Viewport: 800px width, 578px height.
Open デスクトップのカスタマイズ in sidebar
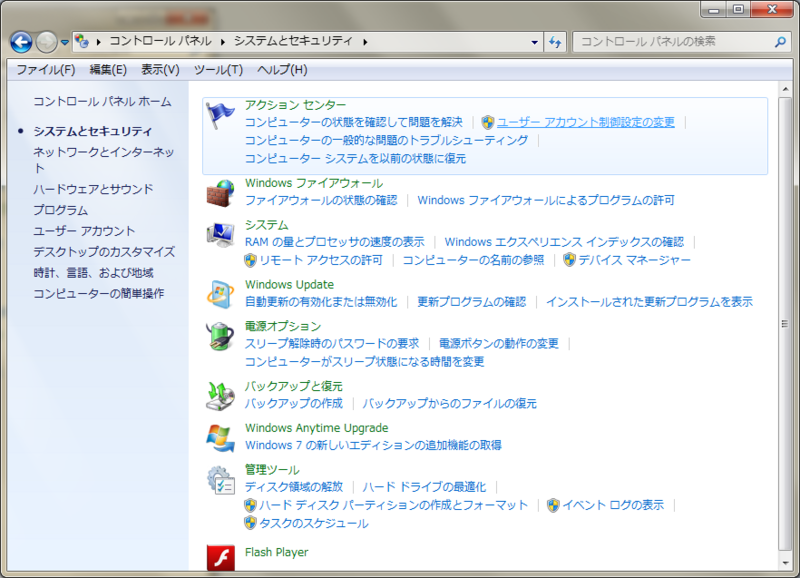(104, 252)
